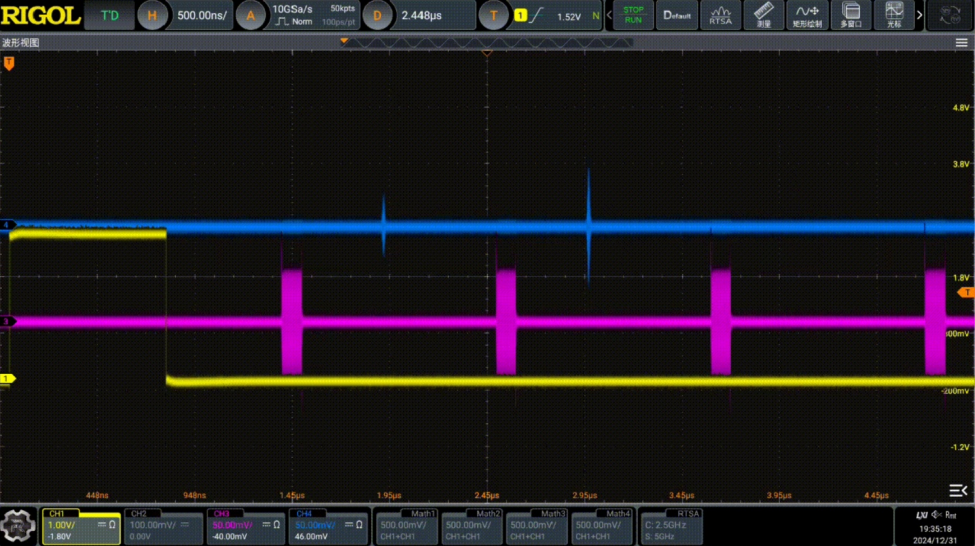Select the CH1 -1.80V offset value

[59, 536]
